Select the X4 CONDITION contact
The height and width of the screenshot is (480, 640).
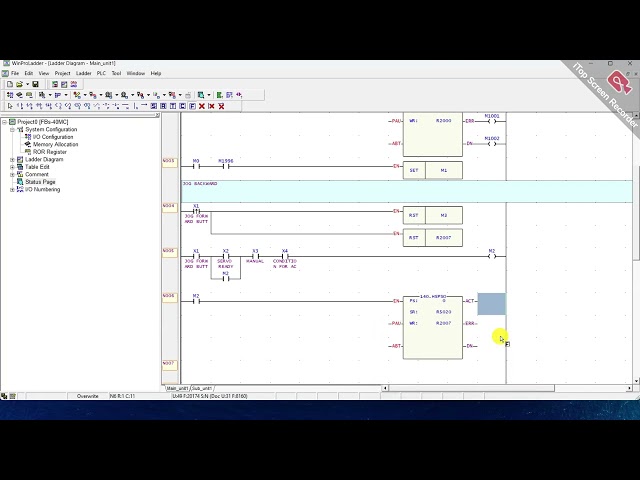point(285,256)
